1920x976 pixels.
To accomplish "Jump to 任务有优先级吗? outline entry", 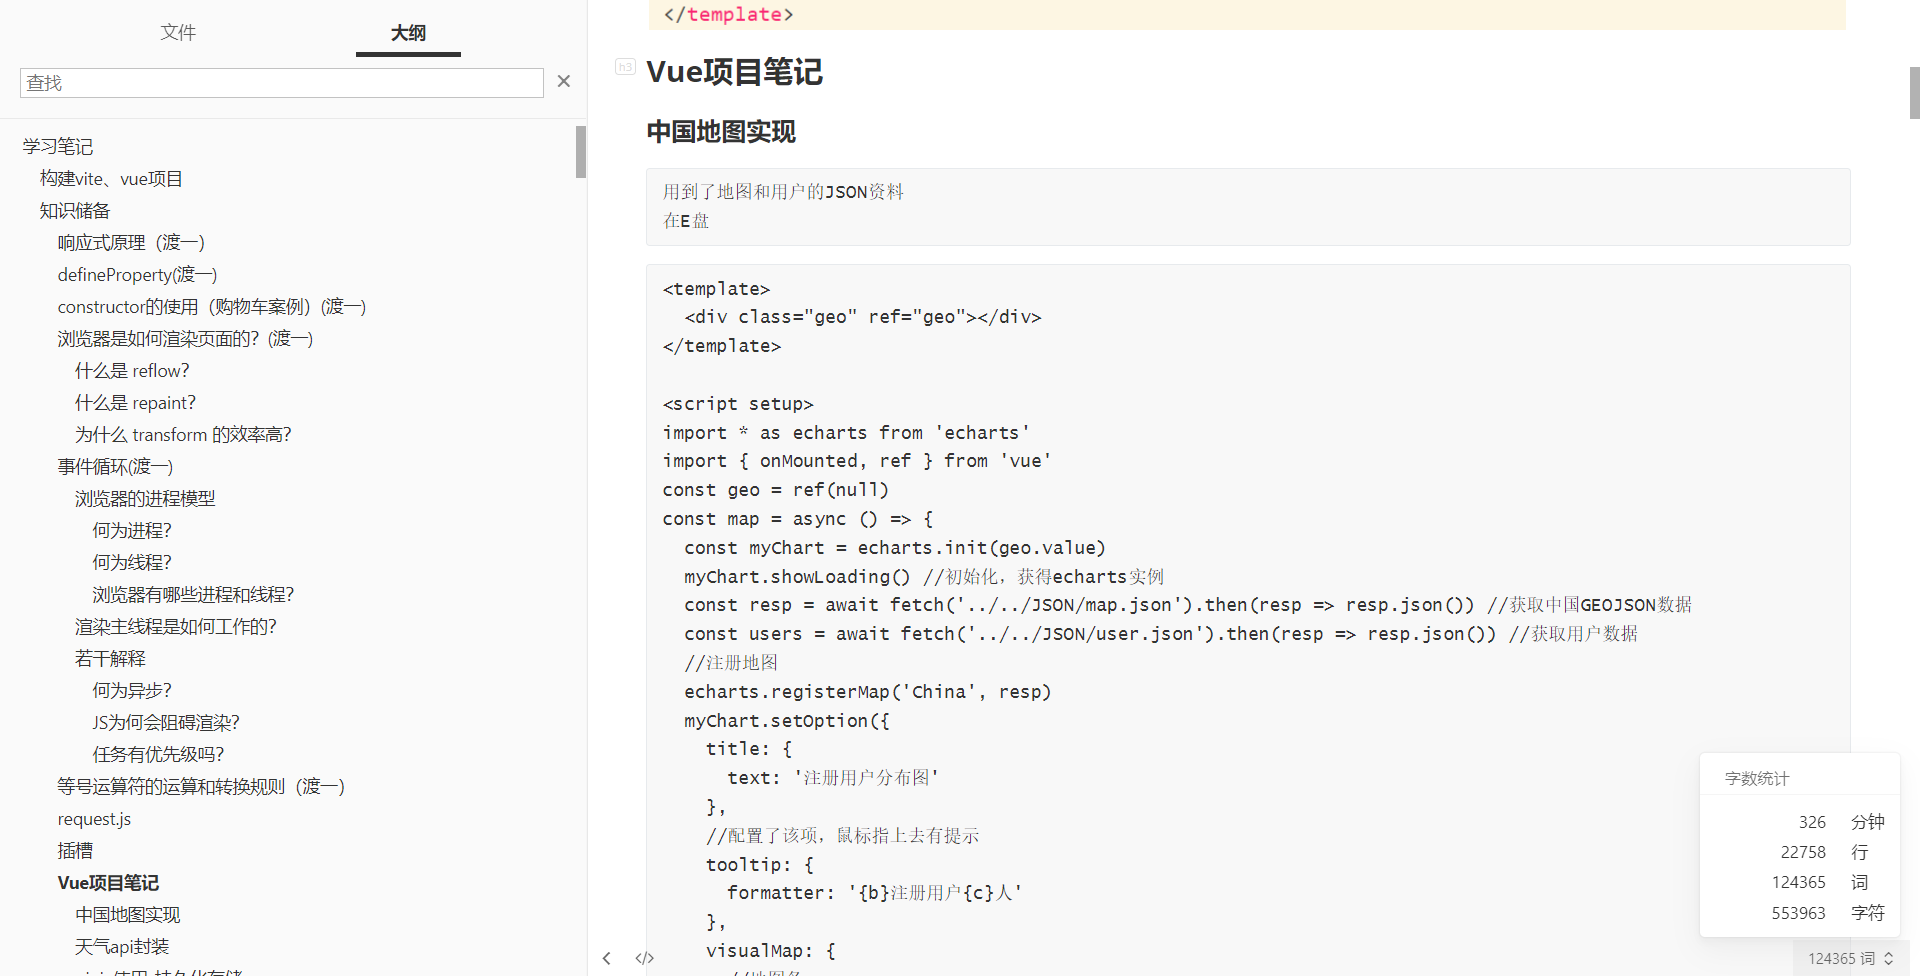I will (x=158, y=755).
